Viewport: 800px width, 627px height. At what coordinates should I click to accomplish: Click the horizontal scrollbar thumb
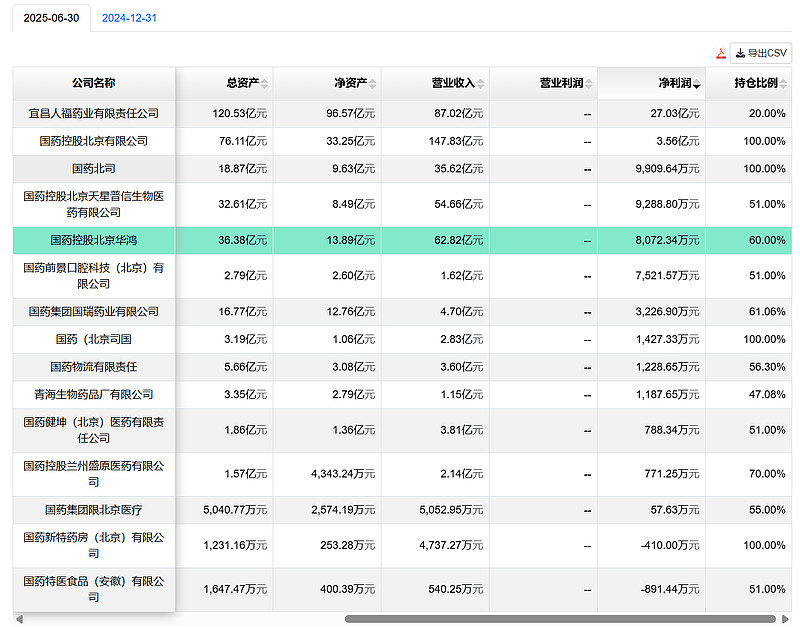pos(560,619)
